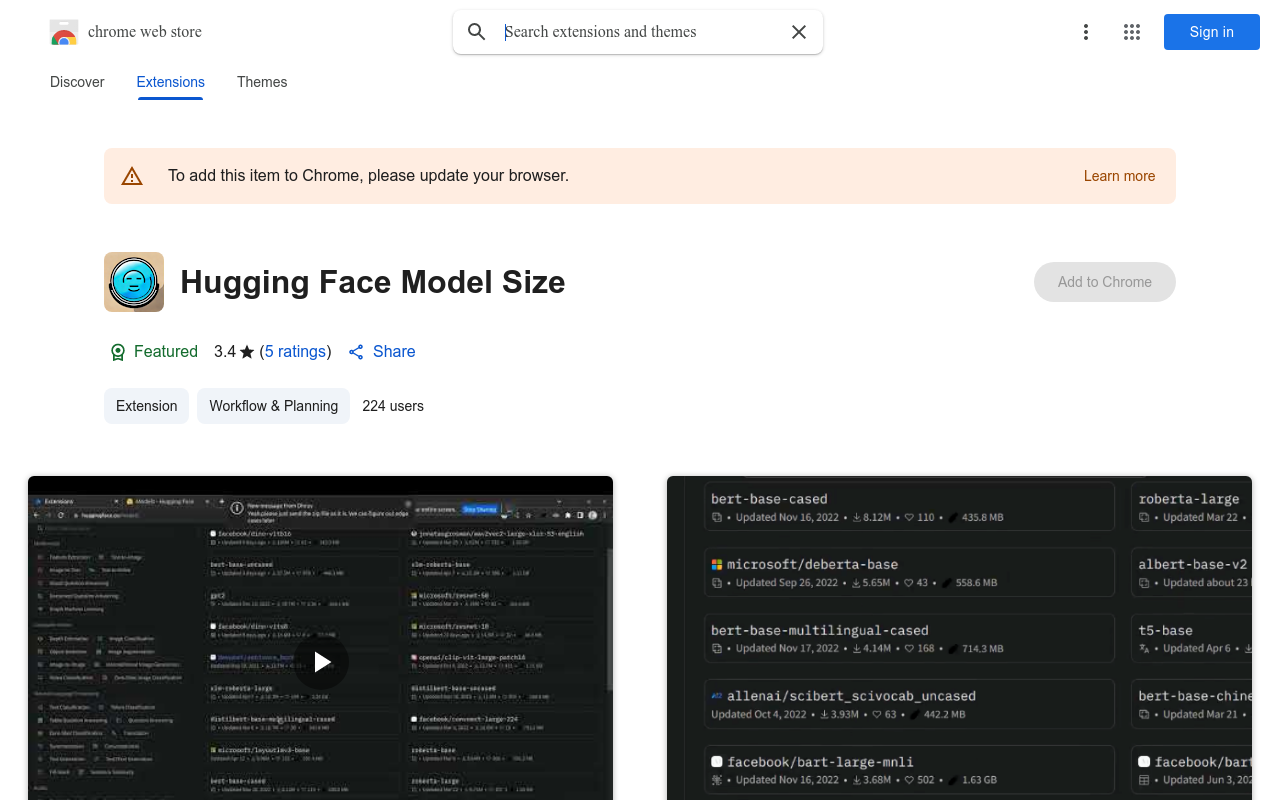The image size is (1280, 800).
Task: Focus the Search extensions and themes field
Action: pyautogui.click(x=640, y=32)
